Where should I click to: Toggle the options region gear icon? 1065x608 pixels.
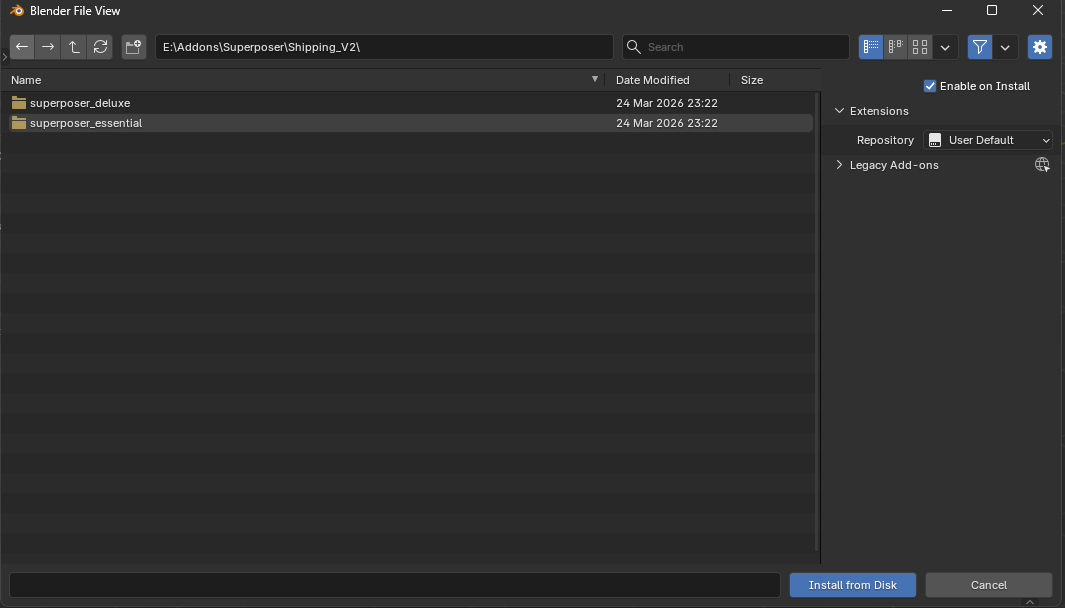1040,47
